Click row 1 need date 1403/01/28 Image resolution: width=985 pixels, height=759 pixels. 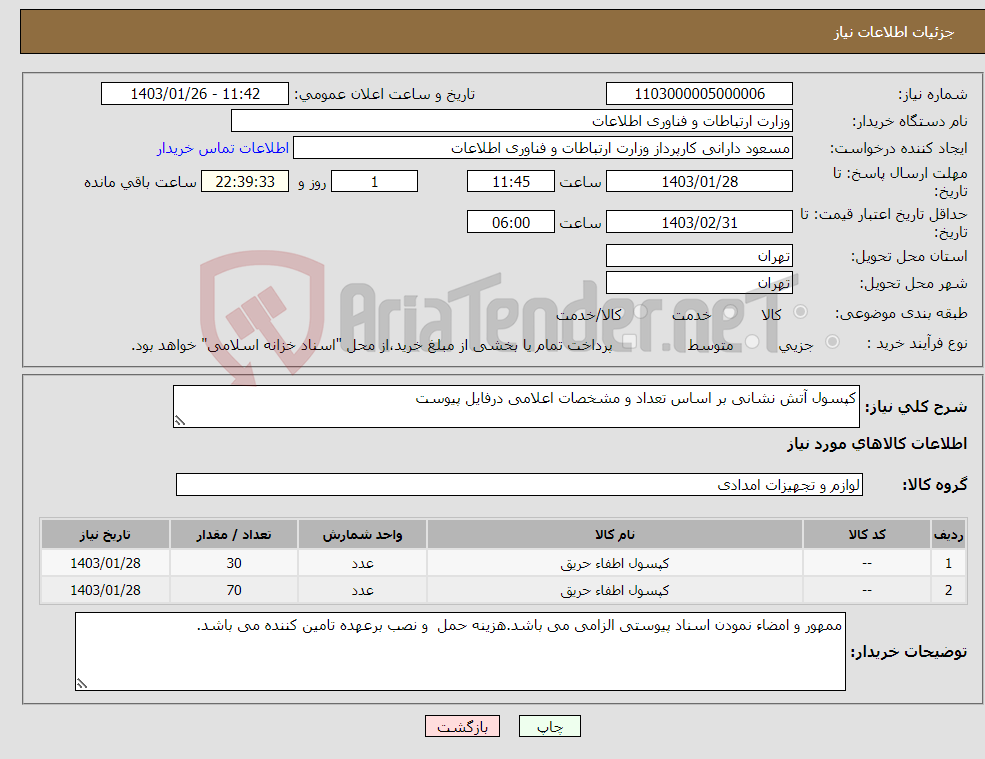click(x=106, y=564)
